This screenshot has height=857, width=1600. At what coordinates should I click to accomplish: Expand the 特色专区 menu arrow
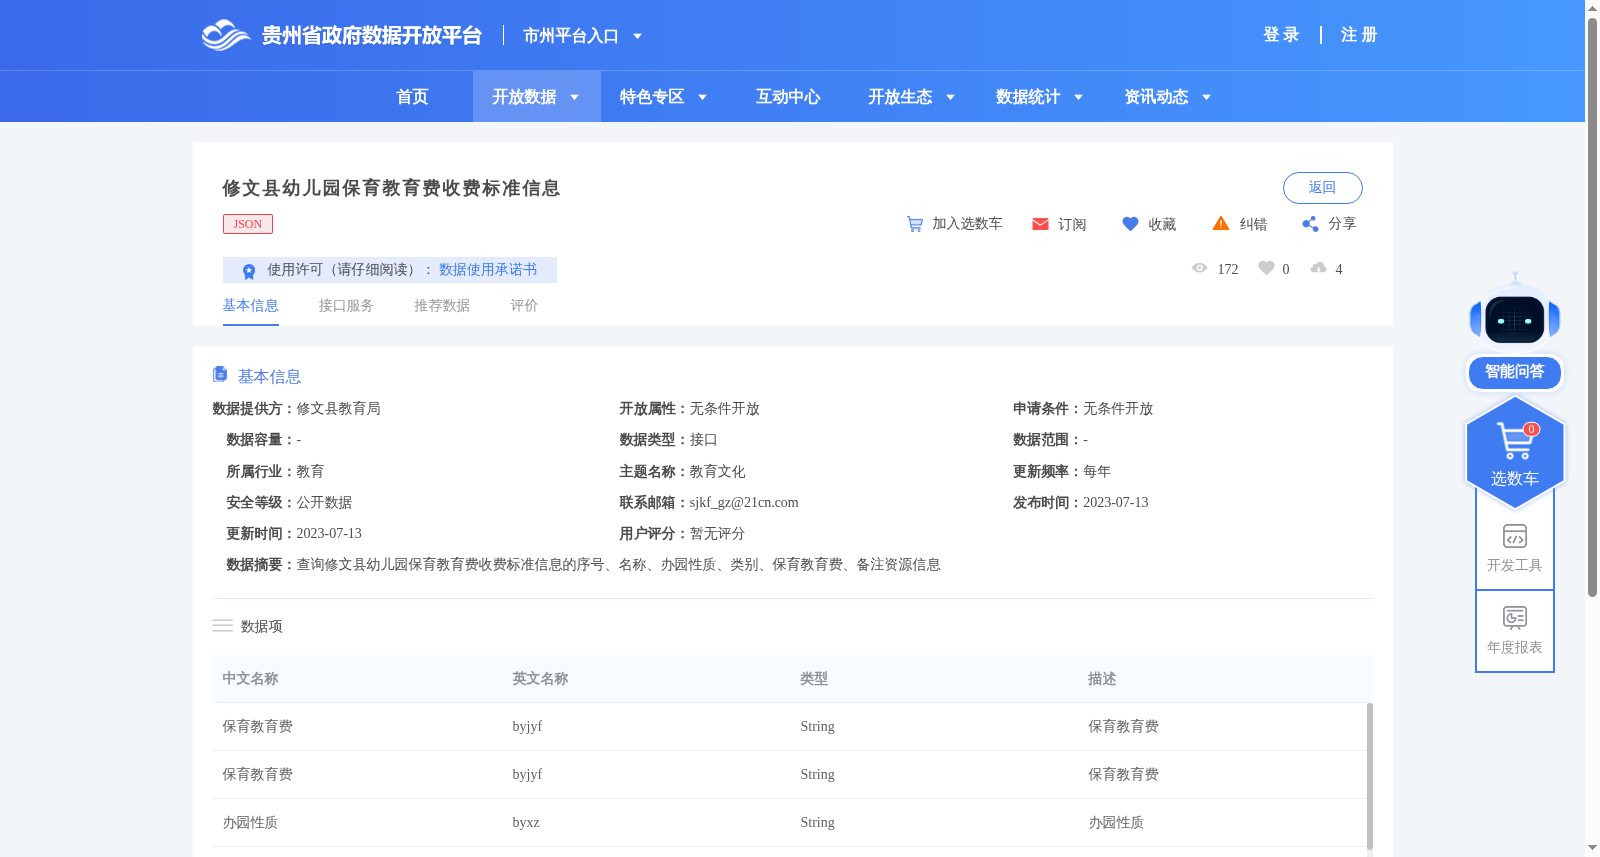click(703, 97)
